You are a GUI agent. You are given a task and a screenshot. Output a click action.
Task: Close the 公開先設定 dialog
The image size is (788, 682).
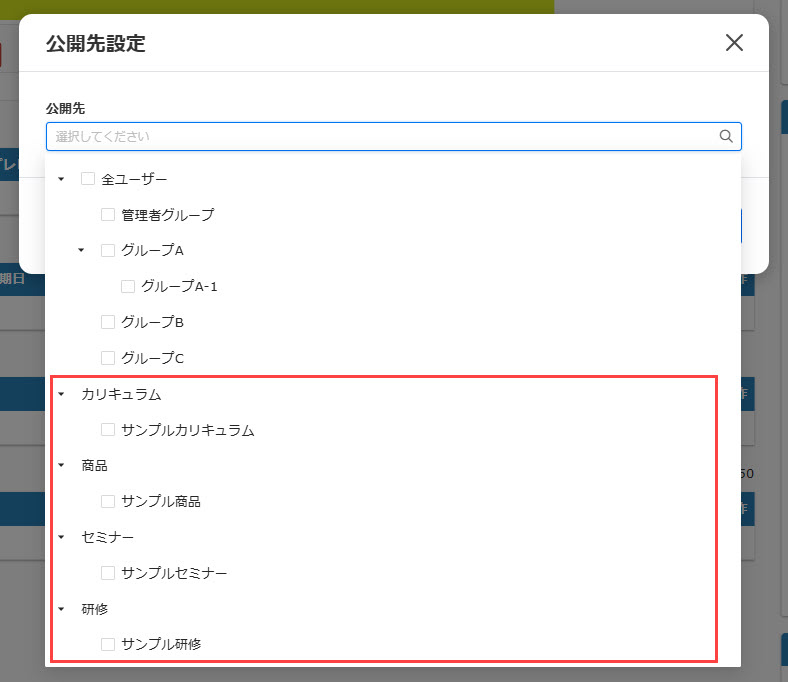pos(734,42)
